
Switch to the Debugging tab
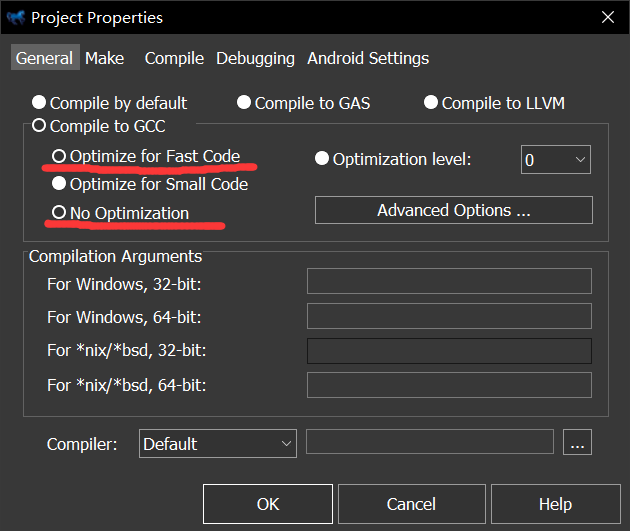click(256, 58)
